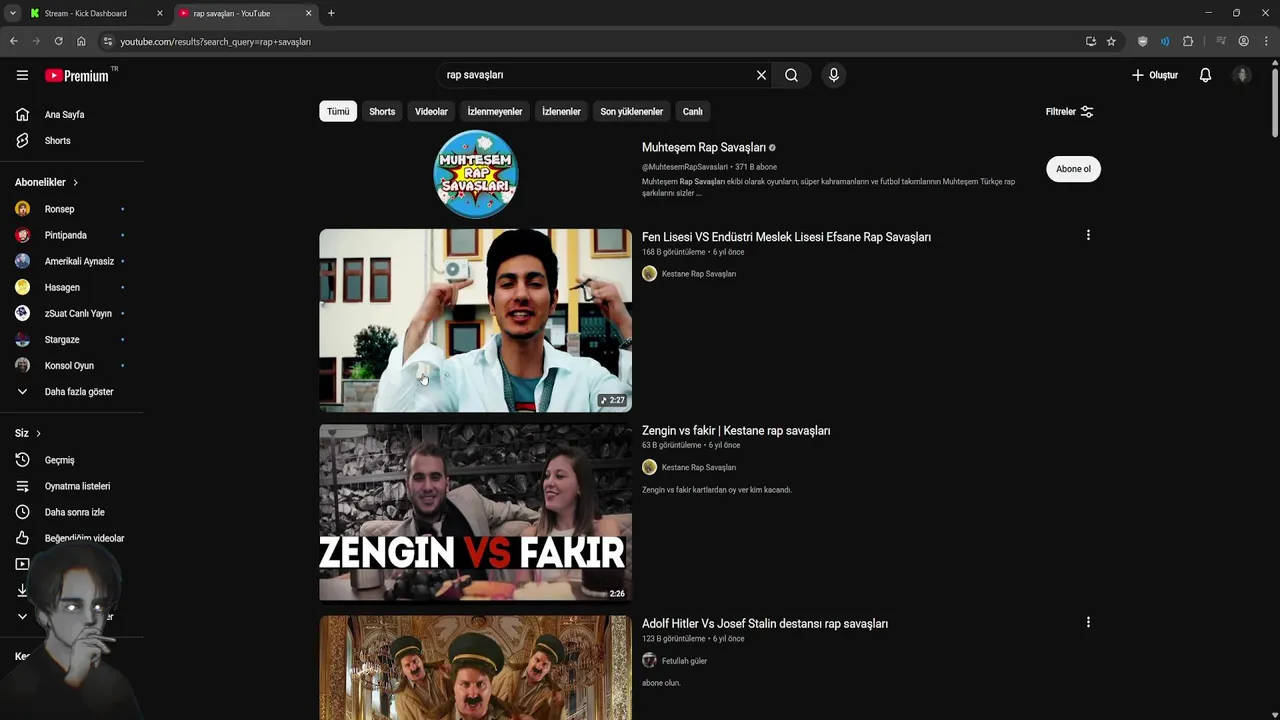1280x720 pixels.
Task: Select the İzlenenler filter chip
Action: (x=561, y=112)
